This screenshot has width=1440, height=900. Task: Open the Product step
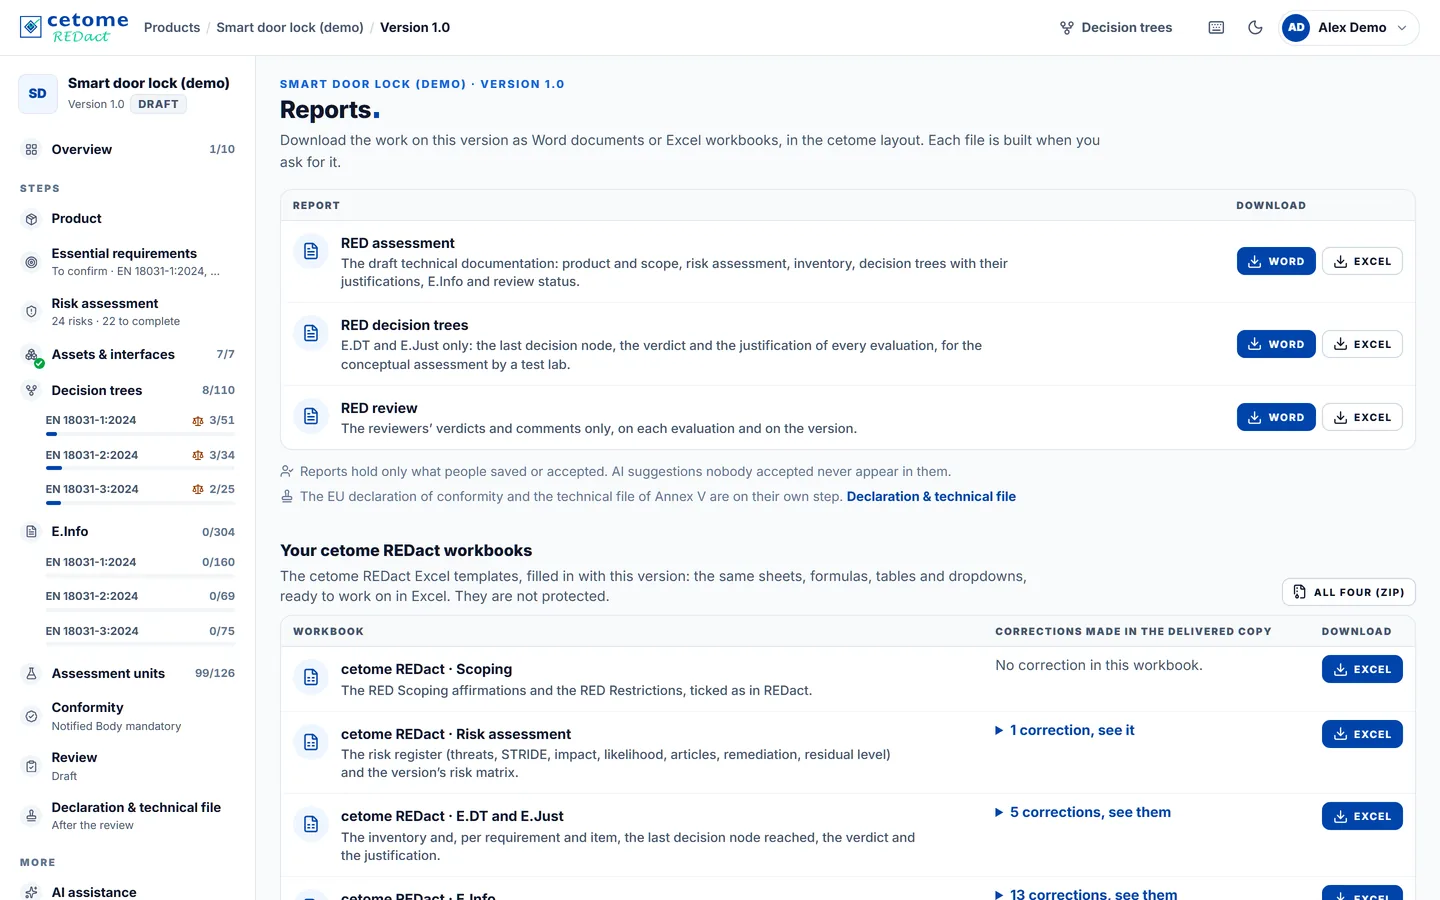click(x=128, y=219)
